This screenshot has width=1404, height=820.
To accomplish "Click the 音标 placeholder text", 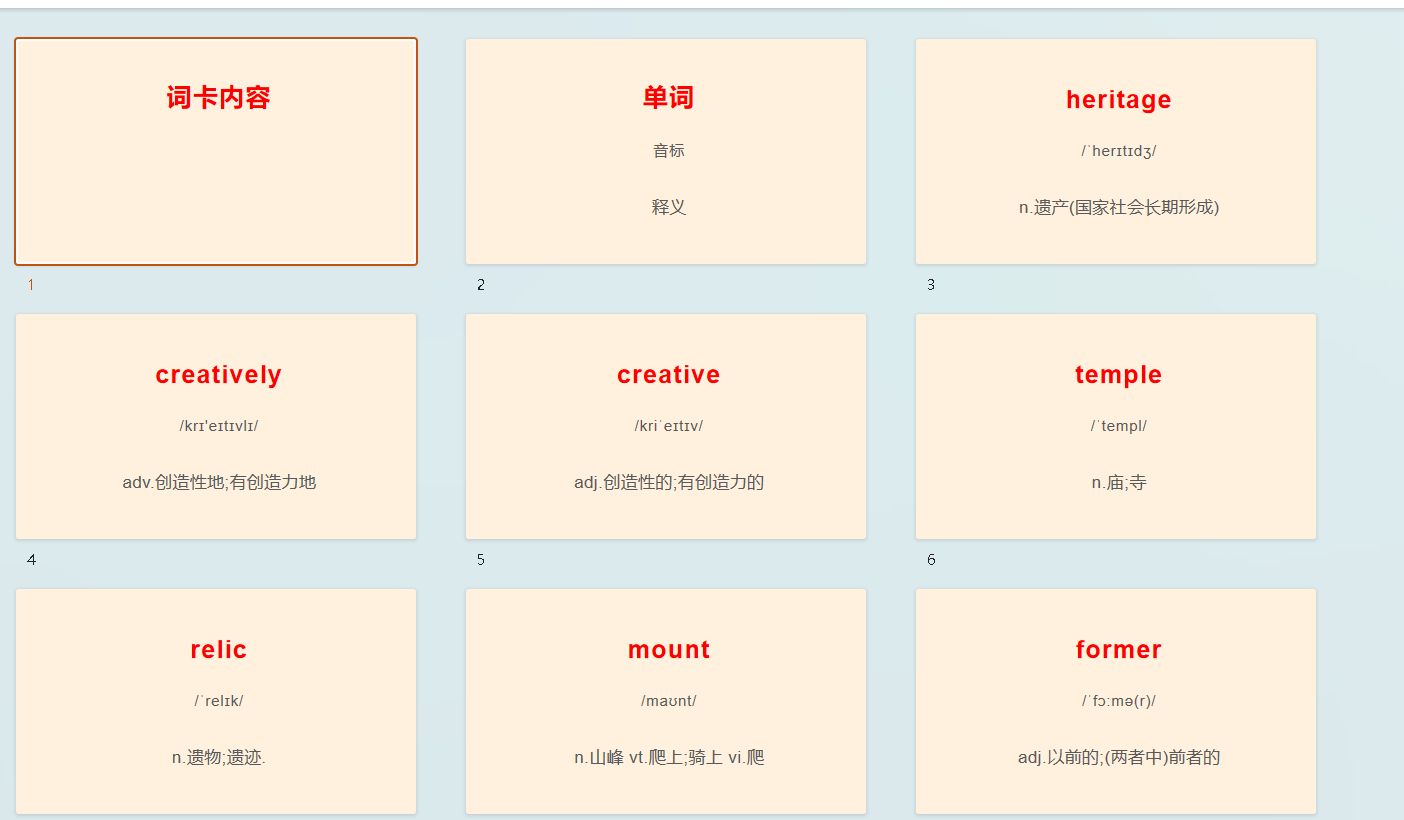I will pyautogui.click(x=669, y=151).
